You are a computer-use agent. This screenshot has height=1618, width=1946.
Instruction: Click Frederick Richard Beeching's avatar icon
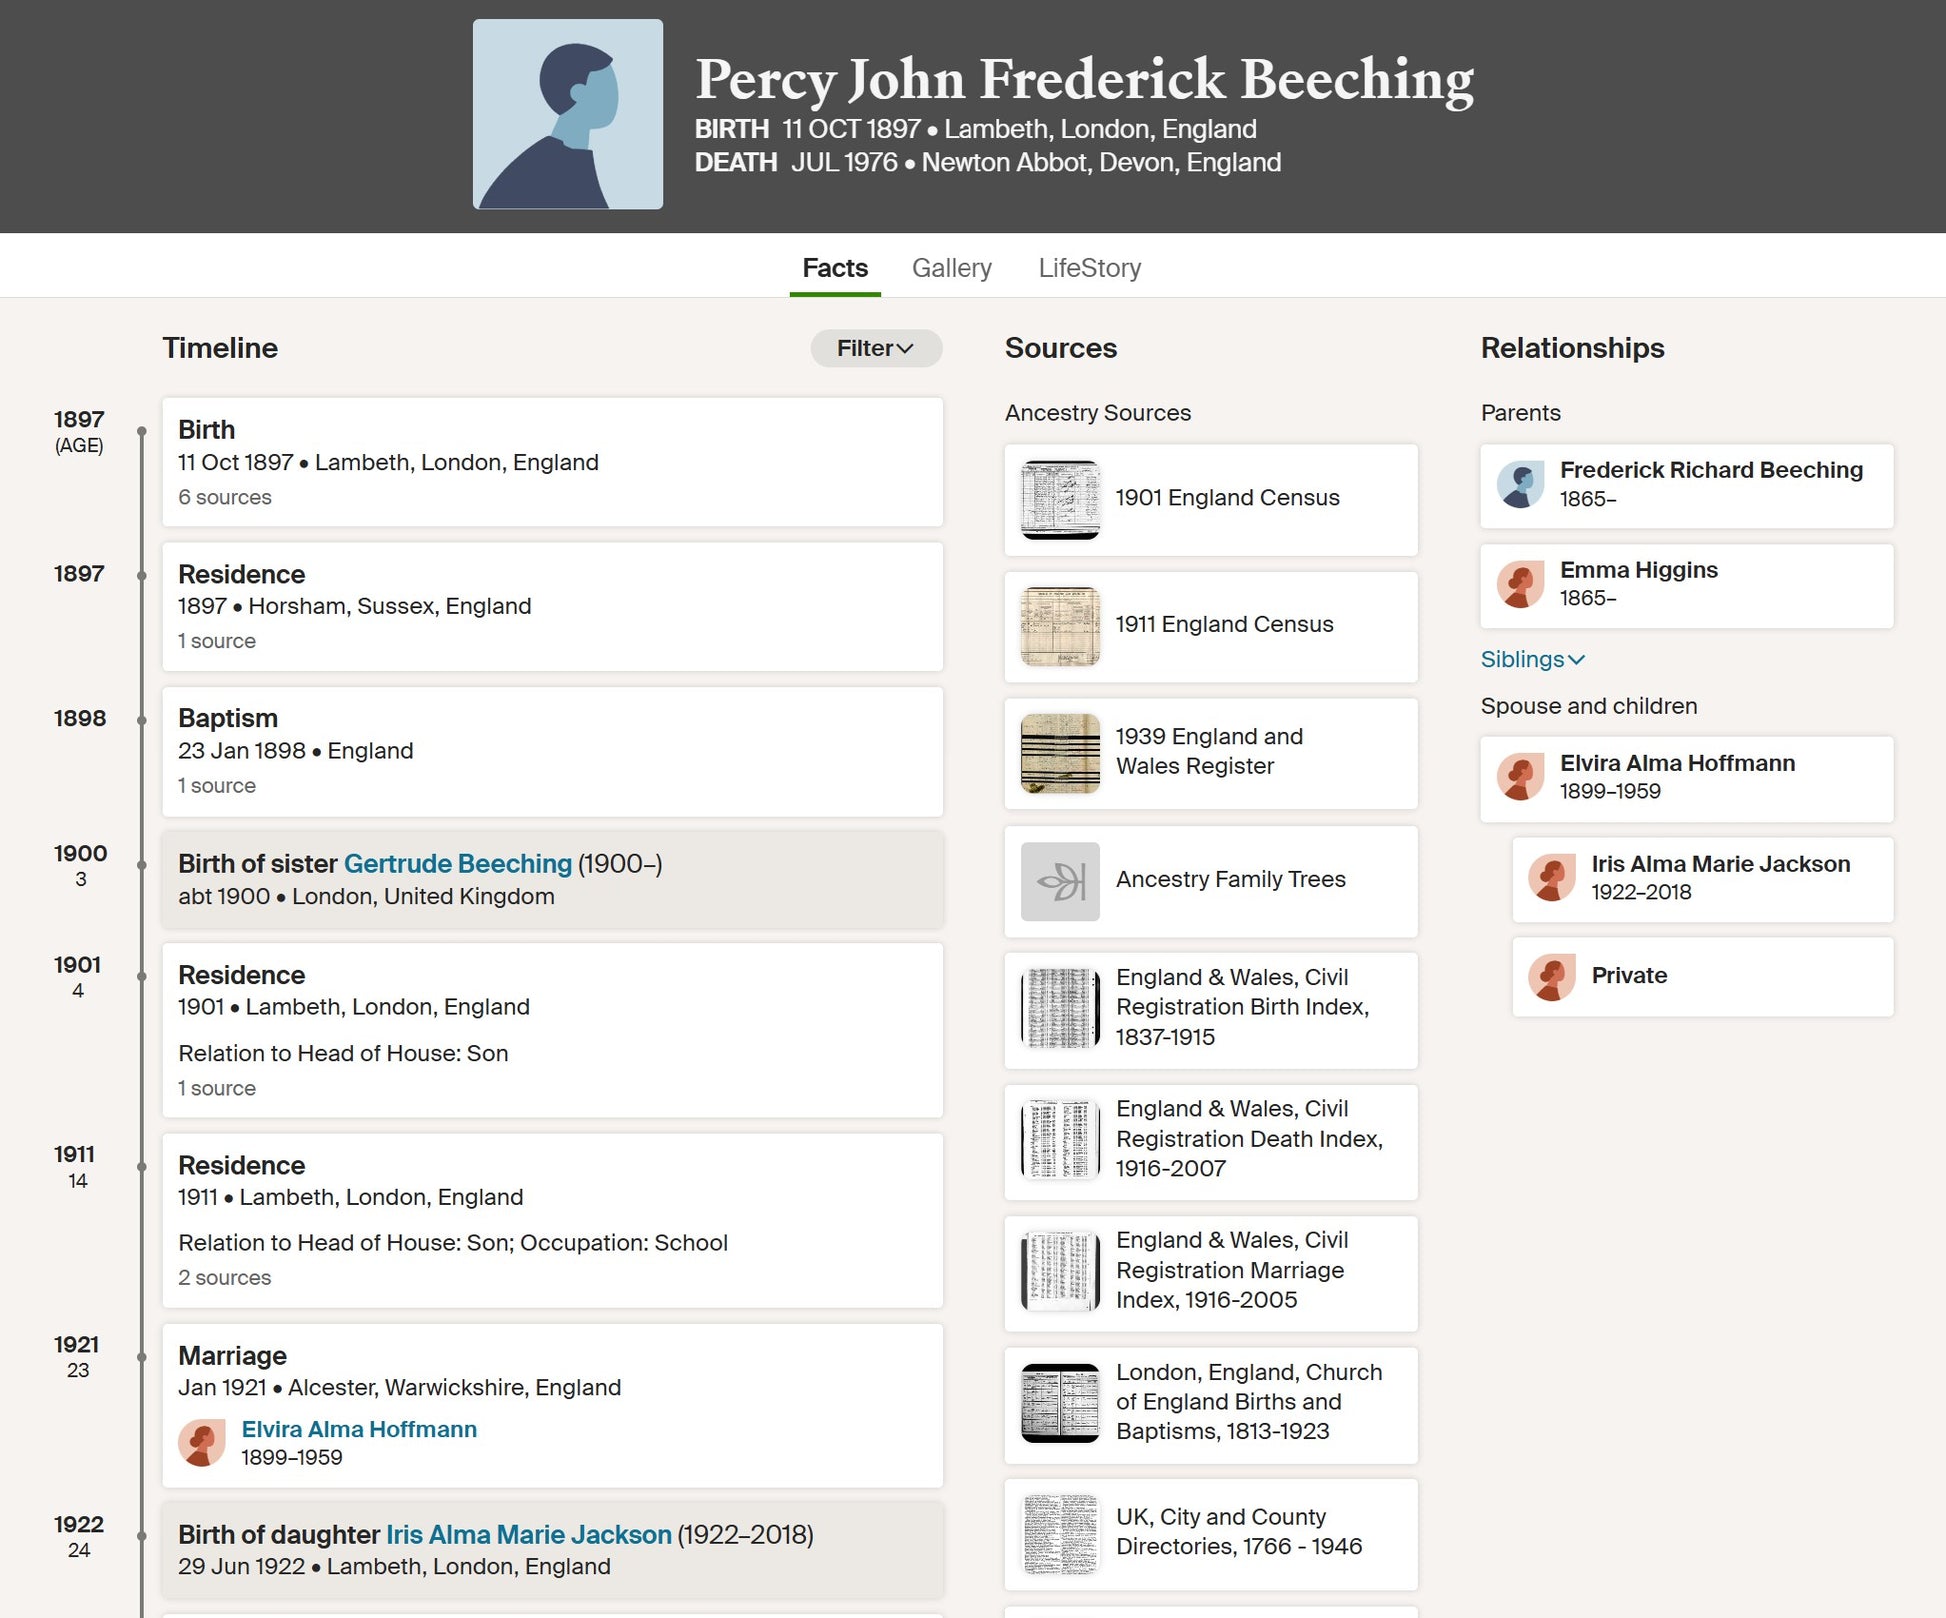click(1520, 485)
